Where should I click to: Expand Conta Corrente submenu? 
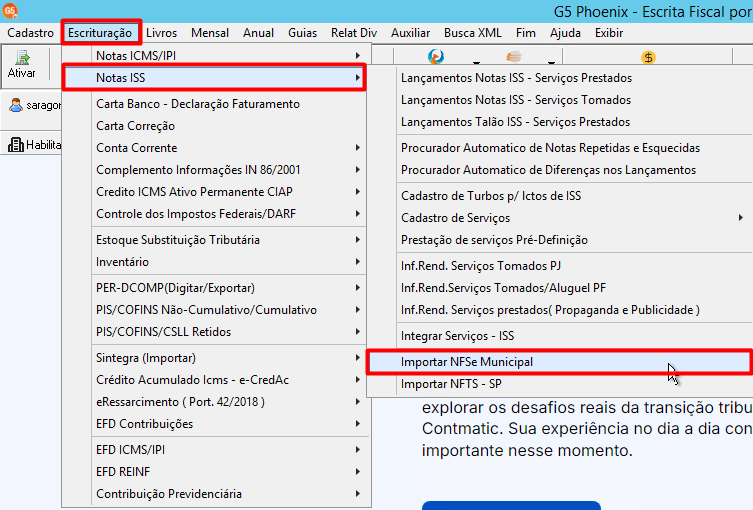pos(214,148)
